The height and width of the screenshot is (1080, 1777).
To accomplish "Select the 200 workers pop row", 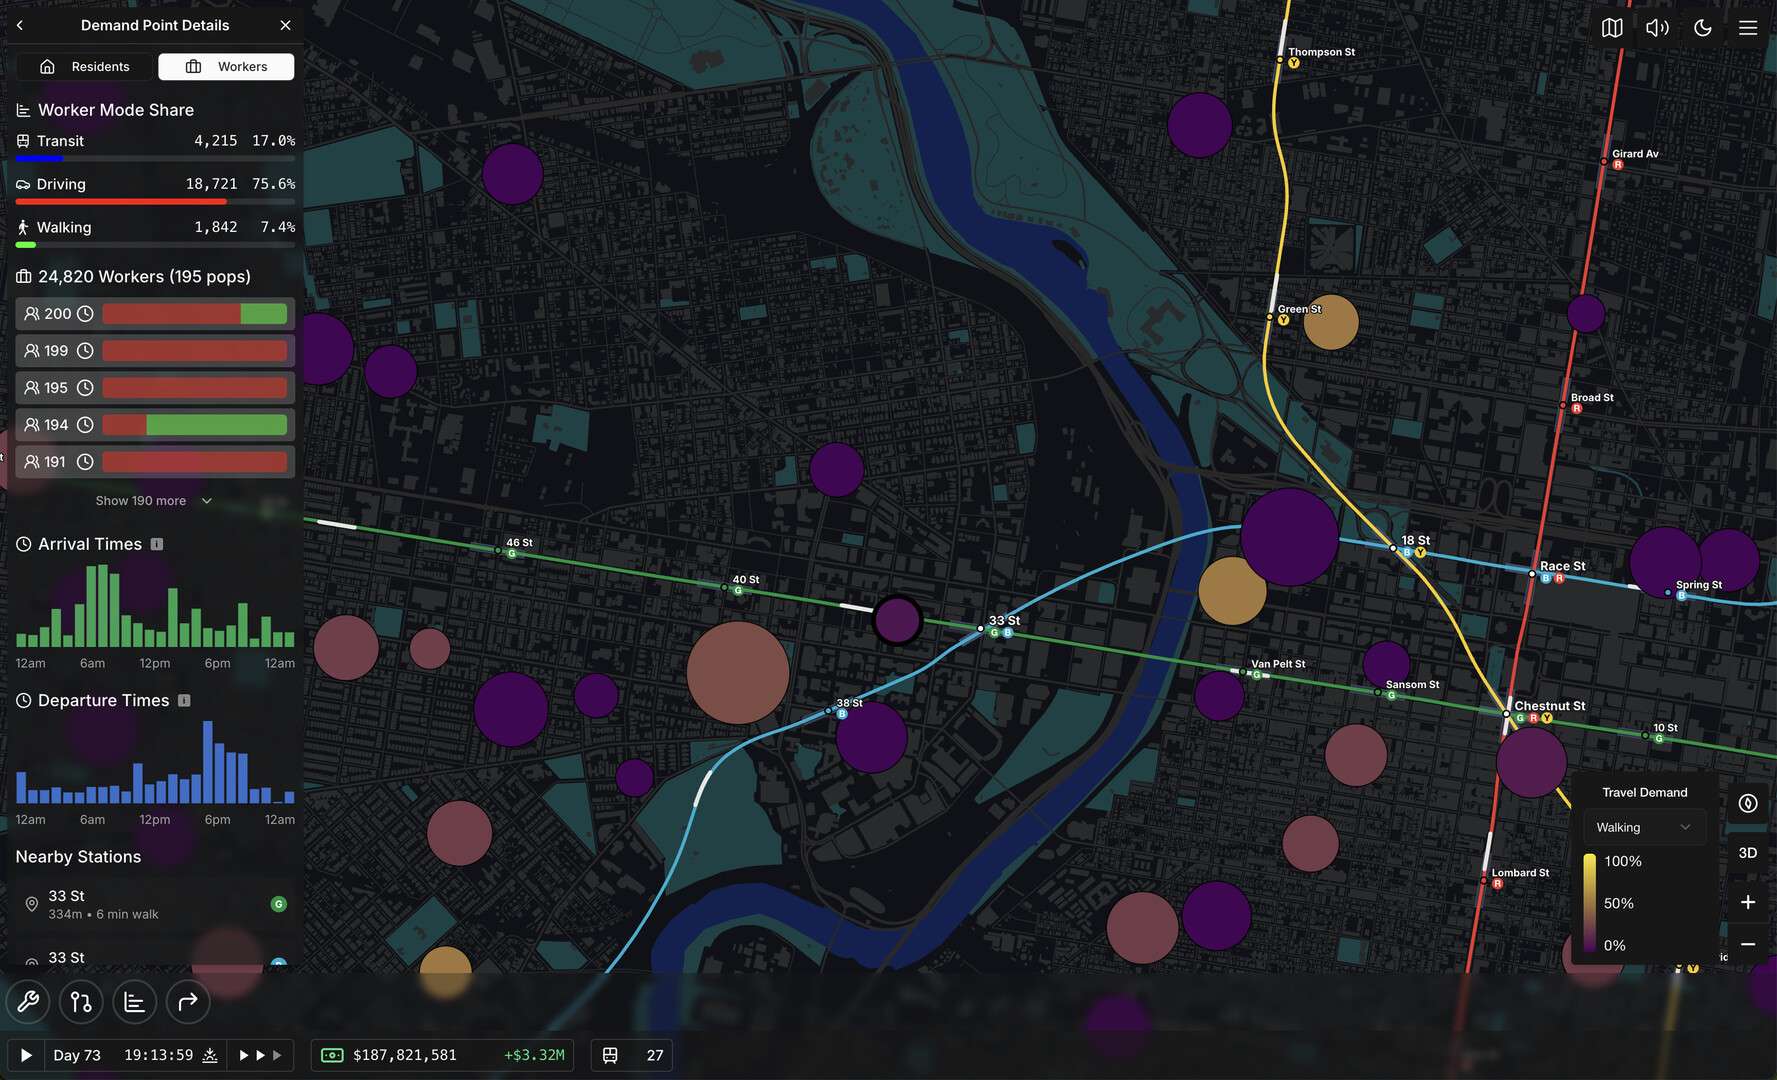I will pos(155,314).
